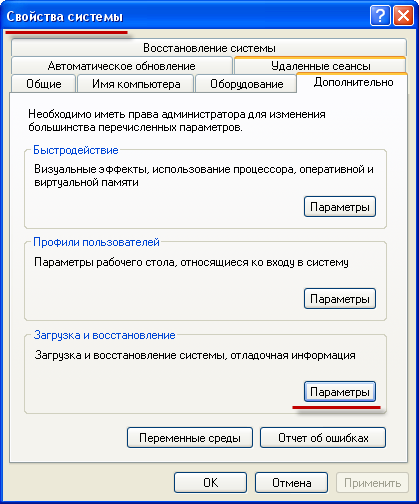Confirm with the OK button

click(x=210, y=482)
